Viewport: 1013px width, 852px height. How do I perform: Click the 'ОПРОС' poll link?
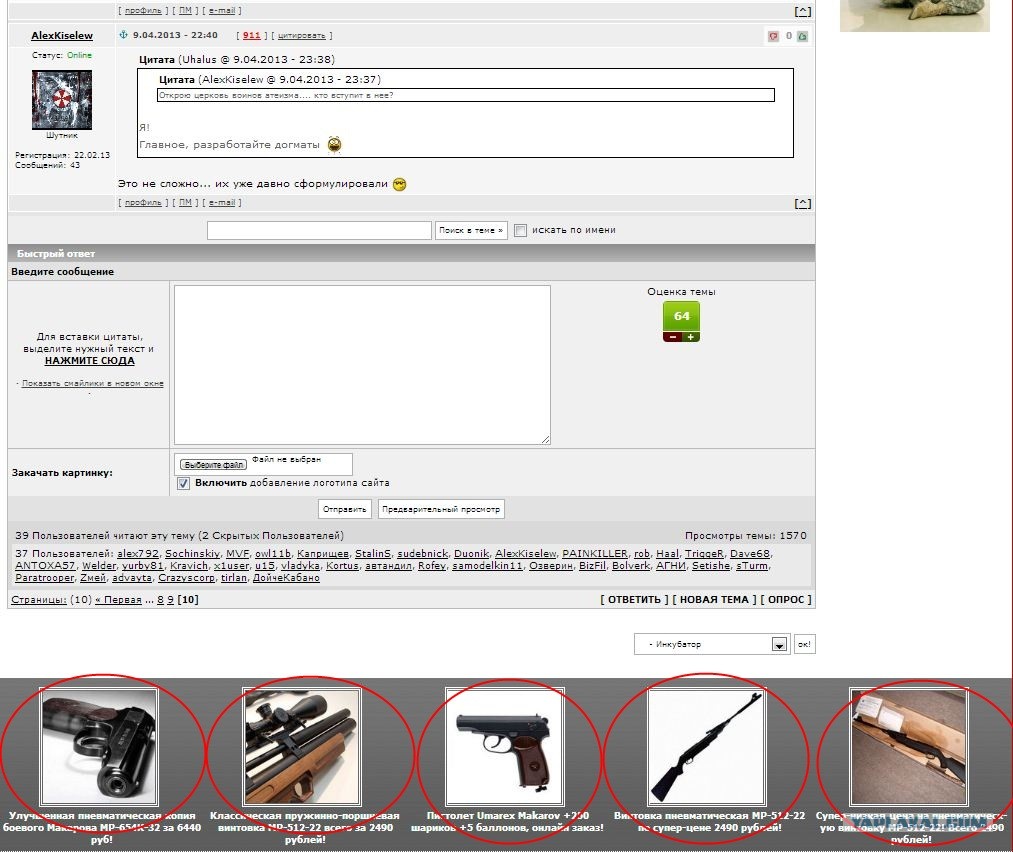point(786,599)
